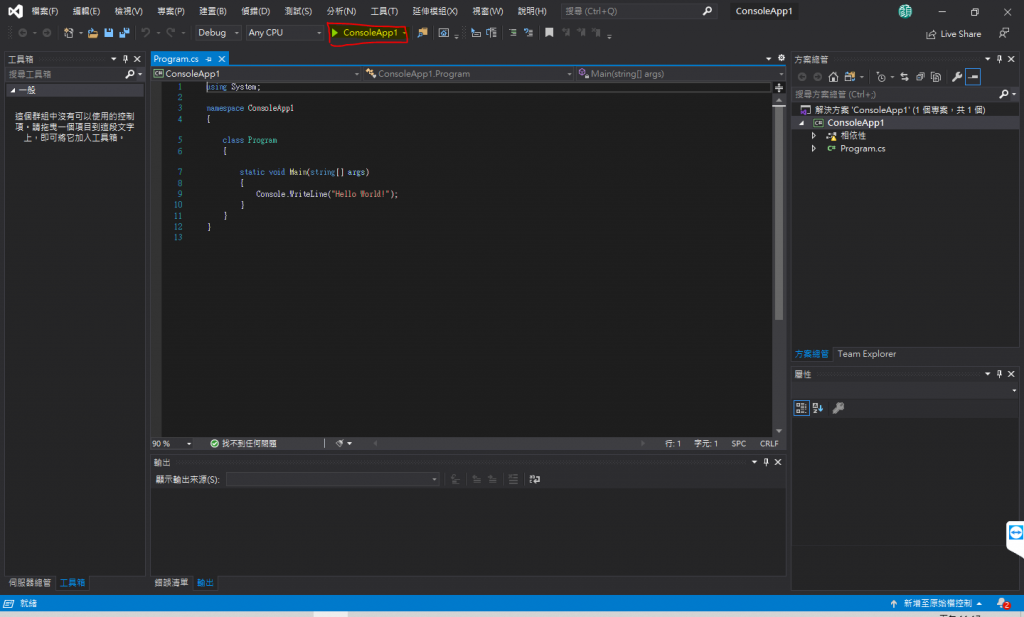Click the Home icon in Solution Explorer
This screenshot has height=617, width=1024.
pyautogui.click(x=832, y=77)
